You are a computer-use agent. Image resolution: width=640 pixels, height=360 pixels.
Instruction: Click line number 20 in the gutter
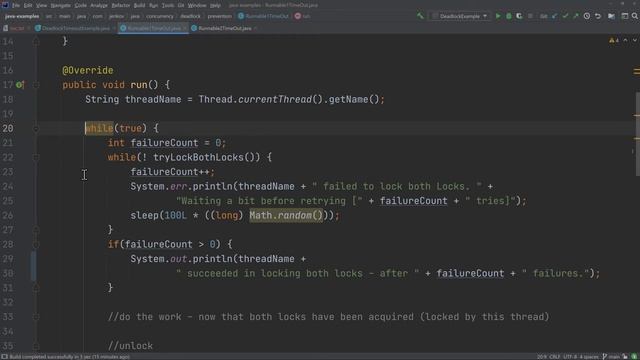click(8, 129)
